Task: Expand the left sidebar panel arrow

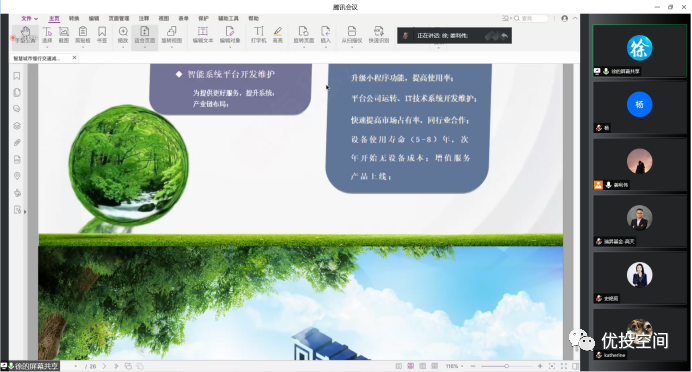Action: (25, 212)
